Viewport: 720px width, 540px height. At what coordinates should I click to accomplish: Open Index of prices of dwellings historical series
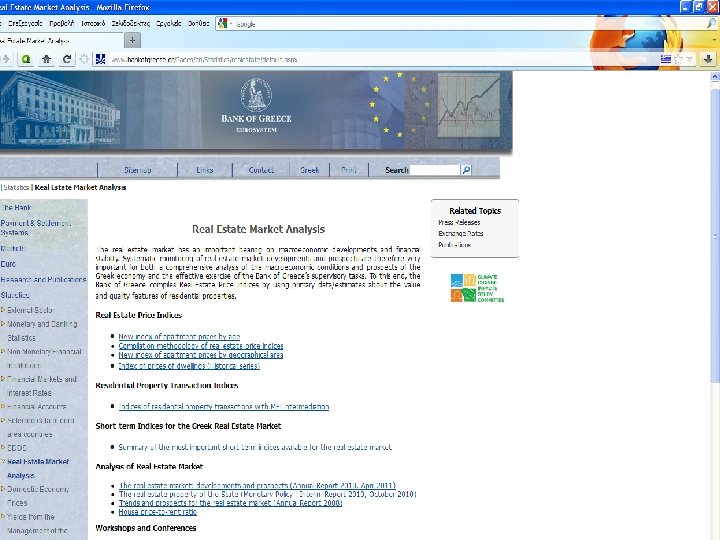pyautogui.click(x=189, y=366)
